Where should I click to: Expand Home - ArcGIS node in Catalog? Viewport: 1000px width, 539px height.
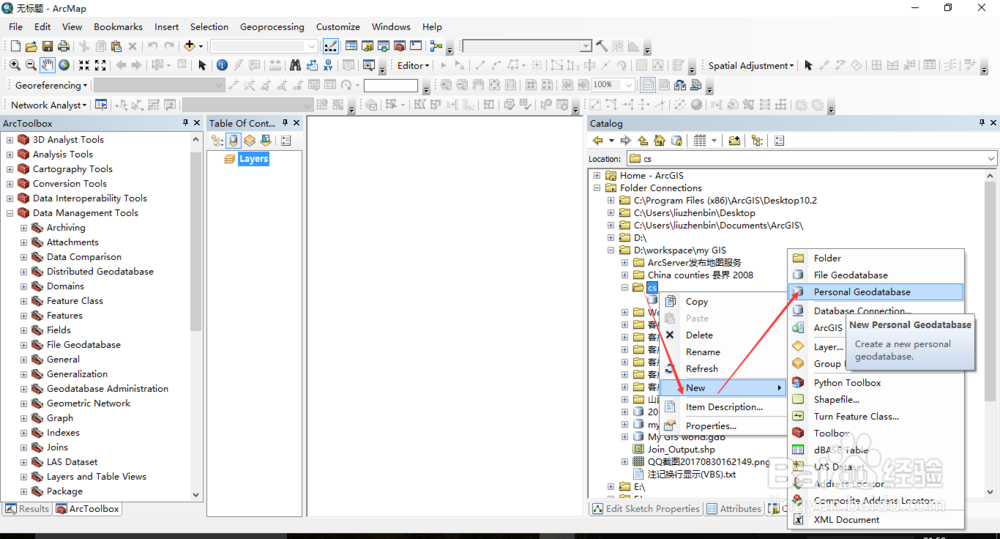point(597,175)
